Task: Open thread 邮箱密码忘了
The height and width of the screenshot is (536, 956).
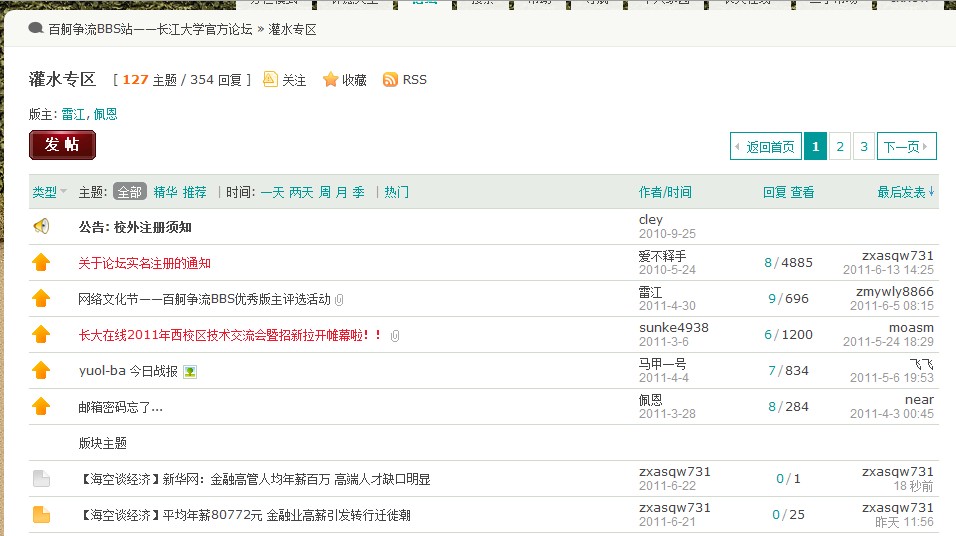Action: pyautogui.click(x=121, y=407)
